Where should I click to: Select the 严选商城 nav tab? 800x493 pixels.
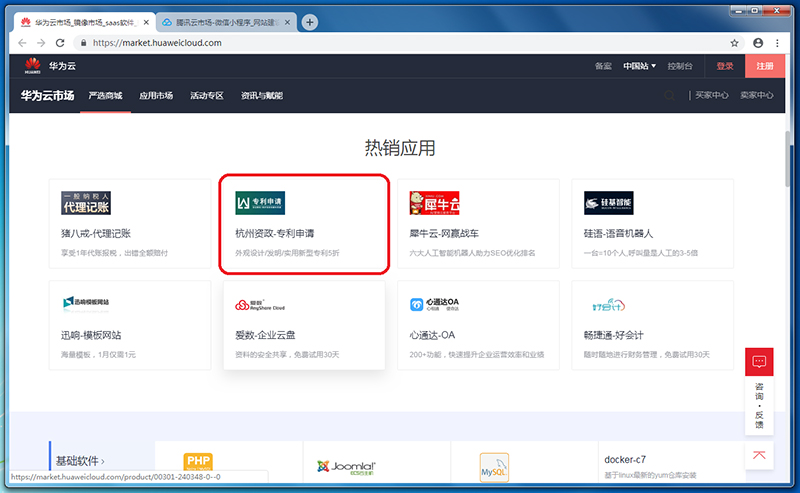[105, 95]
